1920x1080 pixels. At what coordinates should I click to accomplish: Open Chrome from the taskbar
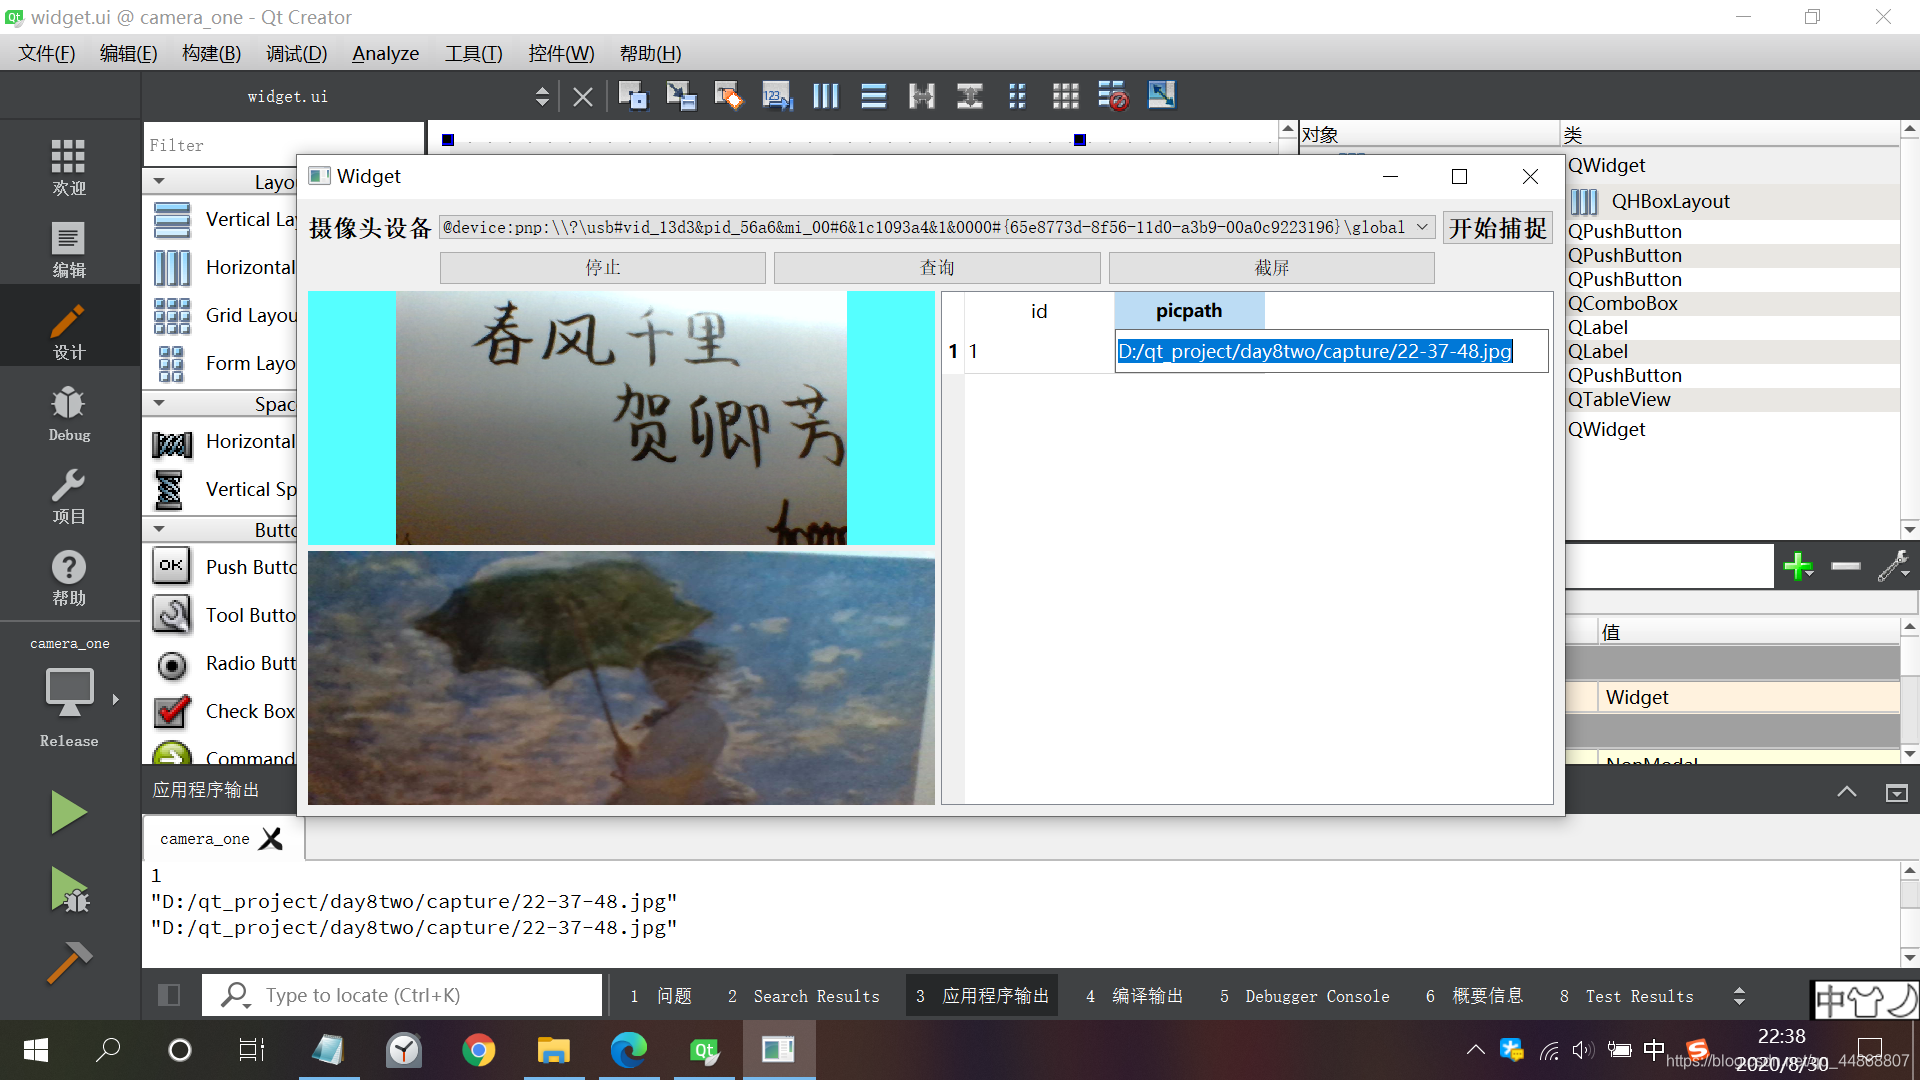click(x=478, y=1050)
